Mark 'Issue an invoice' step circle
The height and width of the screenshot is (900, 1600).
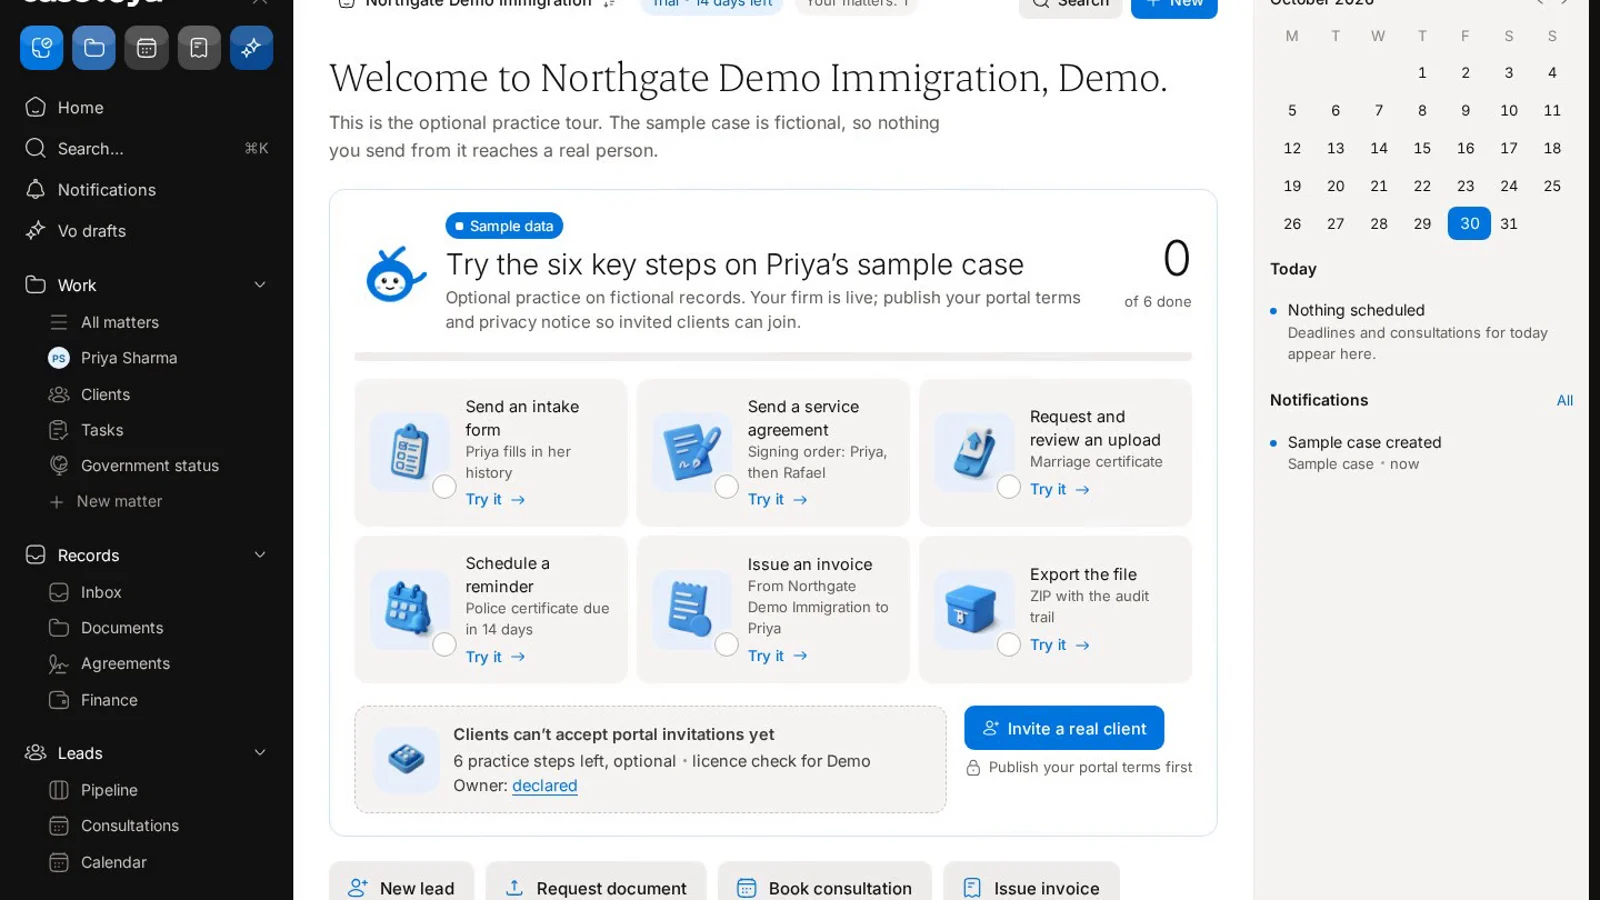pos(727,644)
